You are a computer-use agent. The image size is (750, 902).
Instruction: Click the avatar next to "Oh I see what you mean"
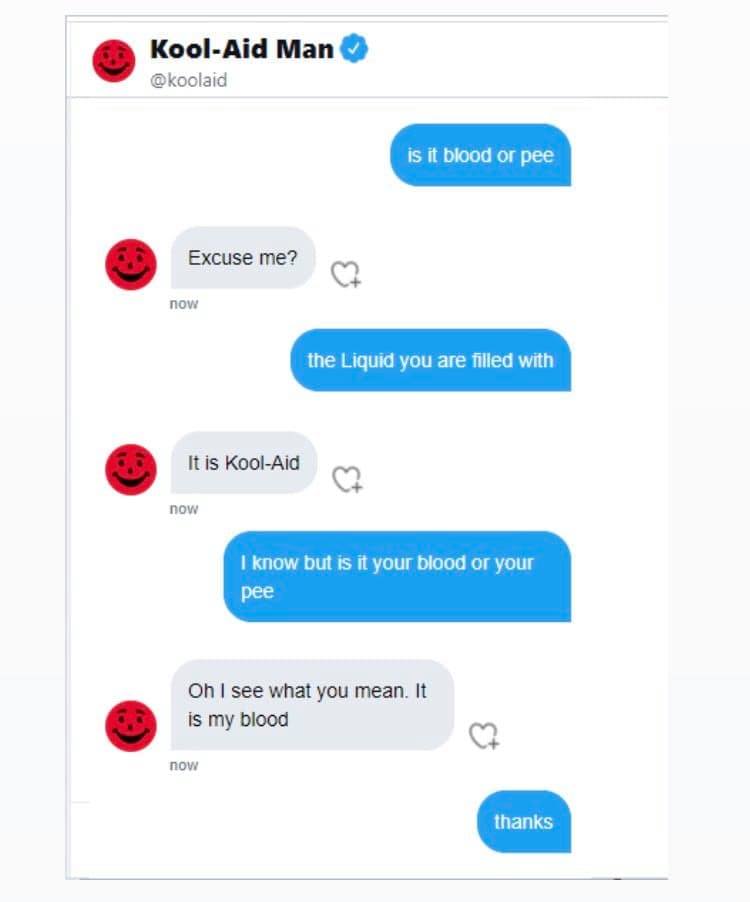(131, 725)
